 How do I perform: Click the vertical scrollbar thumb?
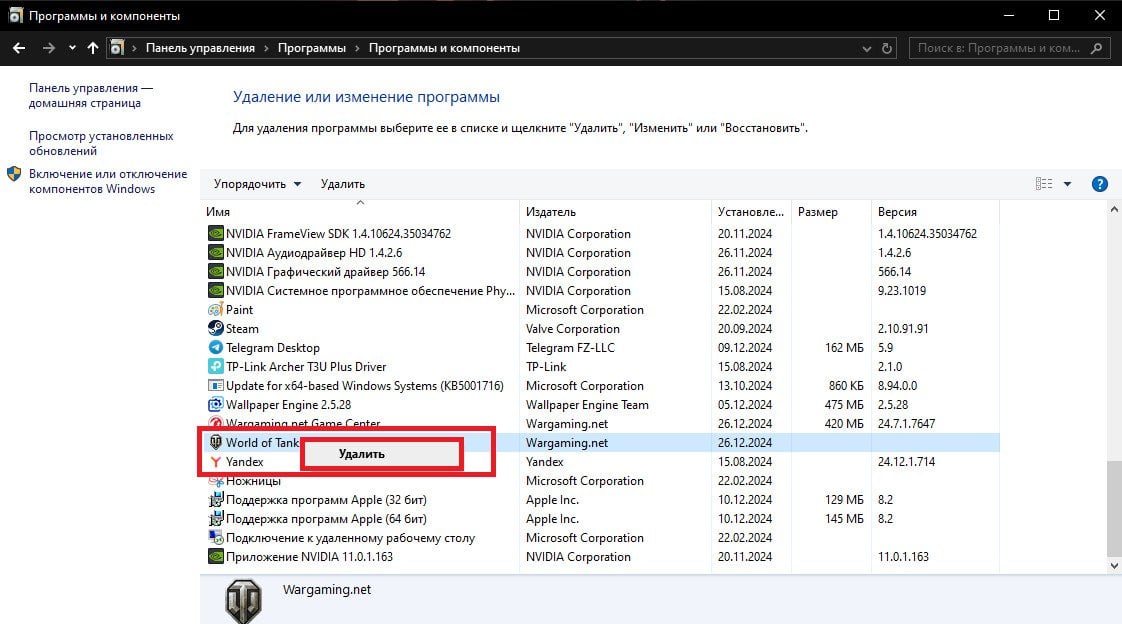coord(1113,508)
